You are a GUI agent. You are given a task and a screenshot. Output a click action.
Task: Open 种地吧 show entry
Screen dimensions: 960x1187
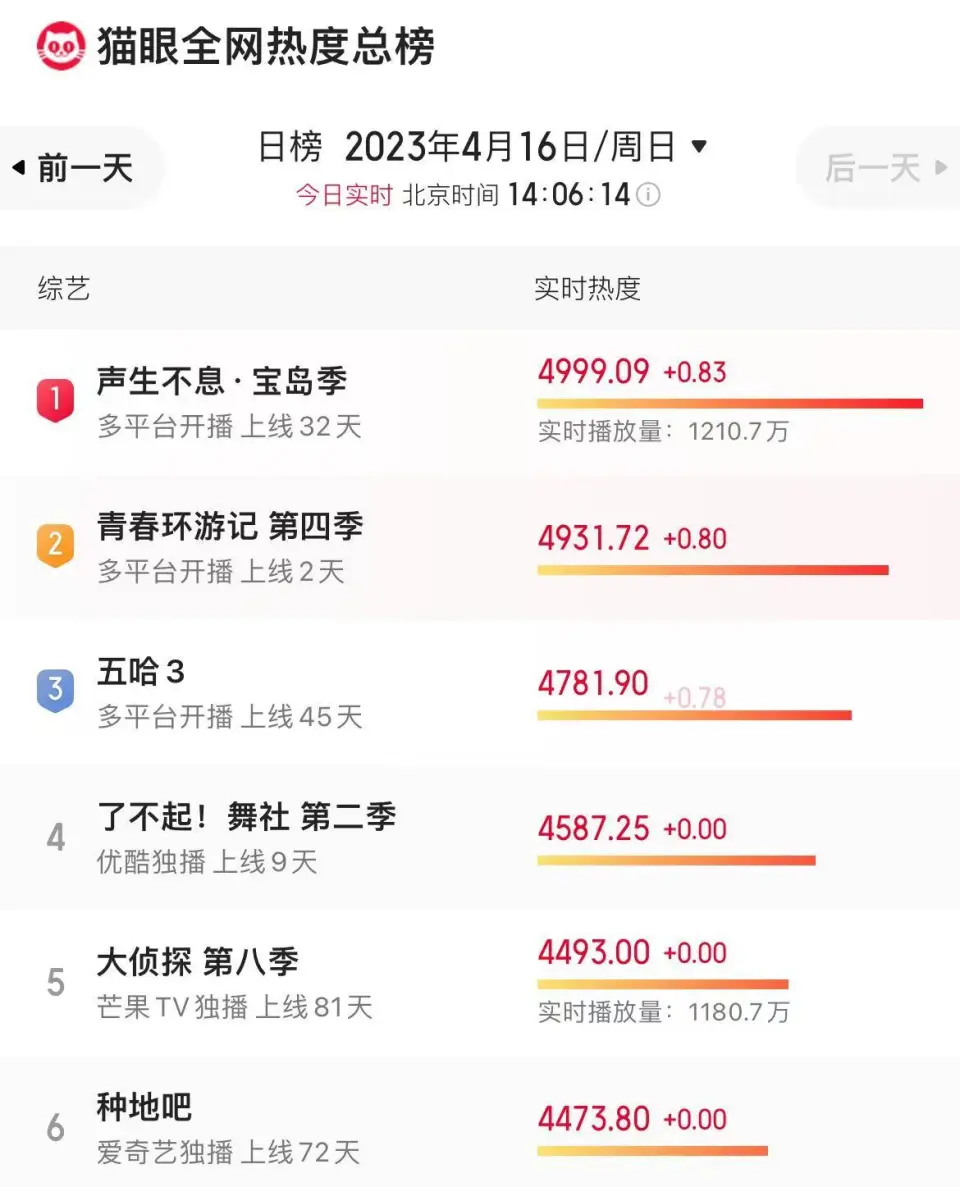pos(144,1107)
